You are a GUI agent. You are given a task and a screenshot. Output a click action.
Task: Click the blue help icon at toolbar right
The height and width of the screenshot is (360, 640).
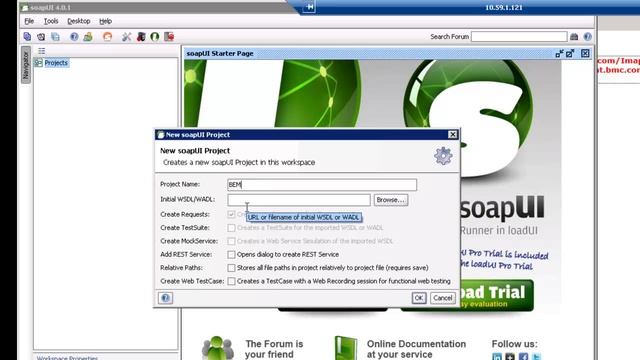pos(587,37)
